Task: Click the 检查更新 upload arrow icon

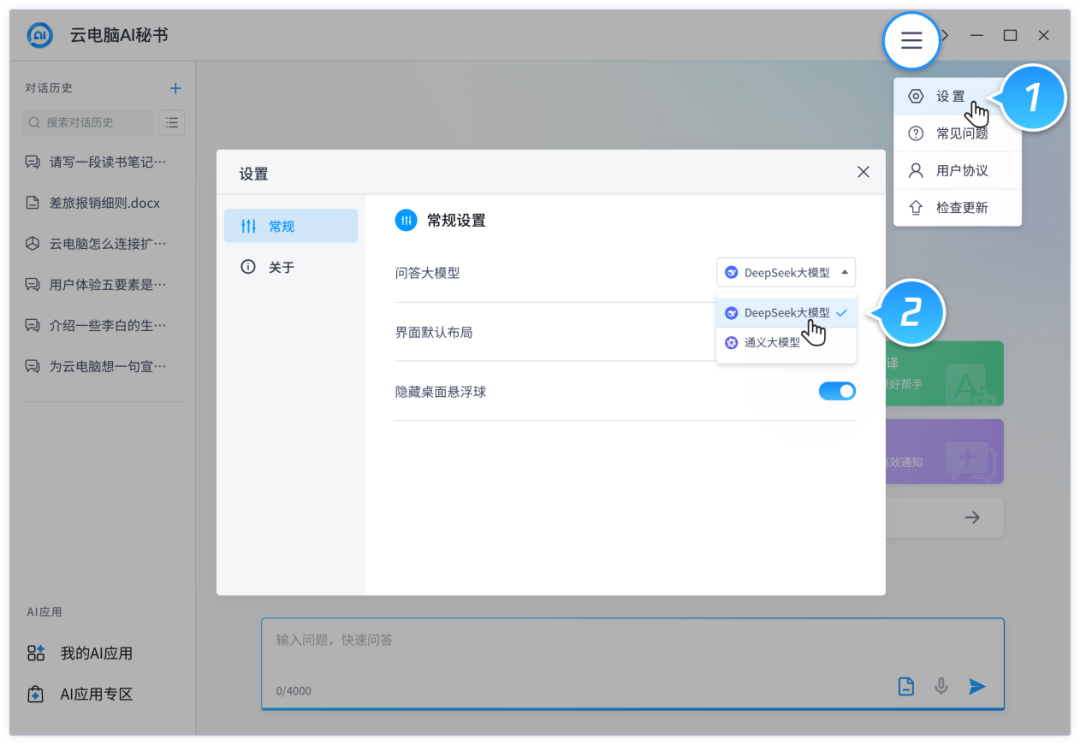Action: pos(915,207)
